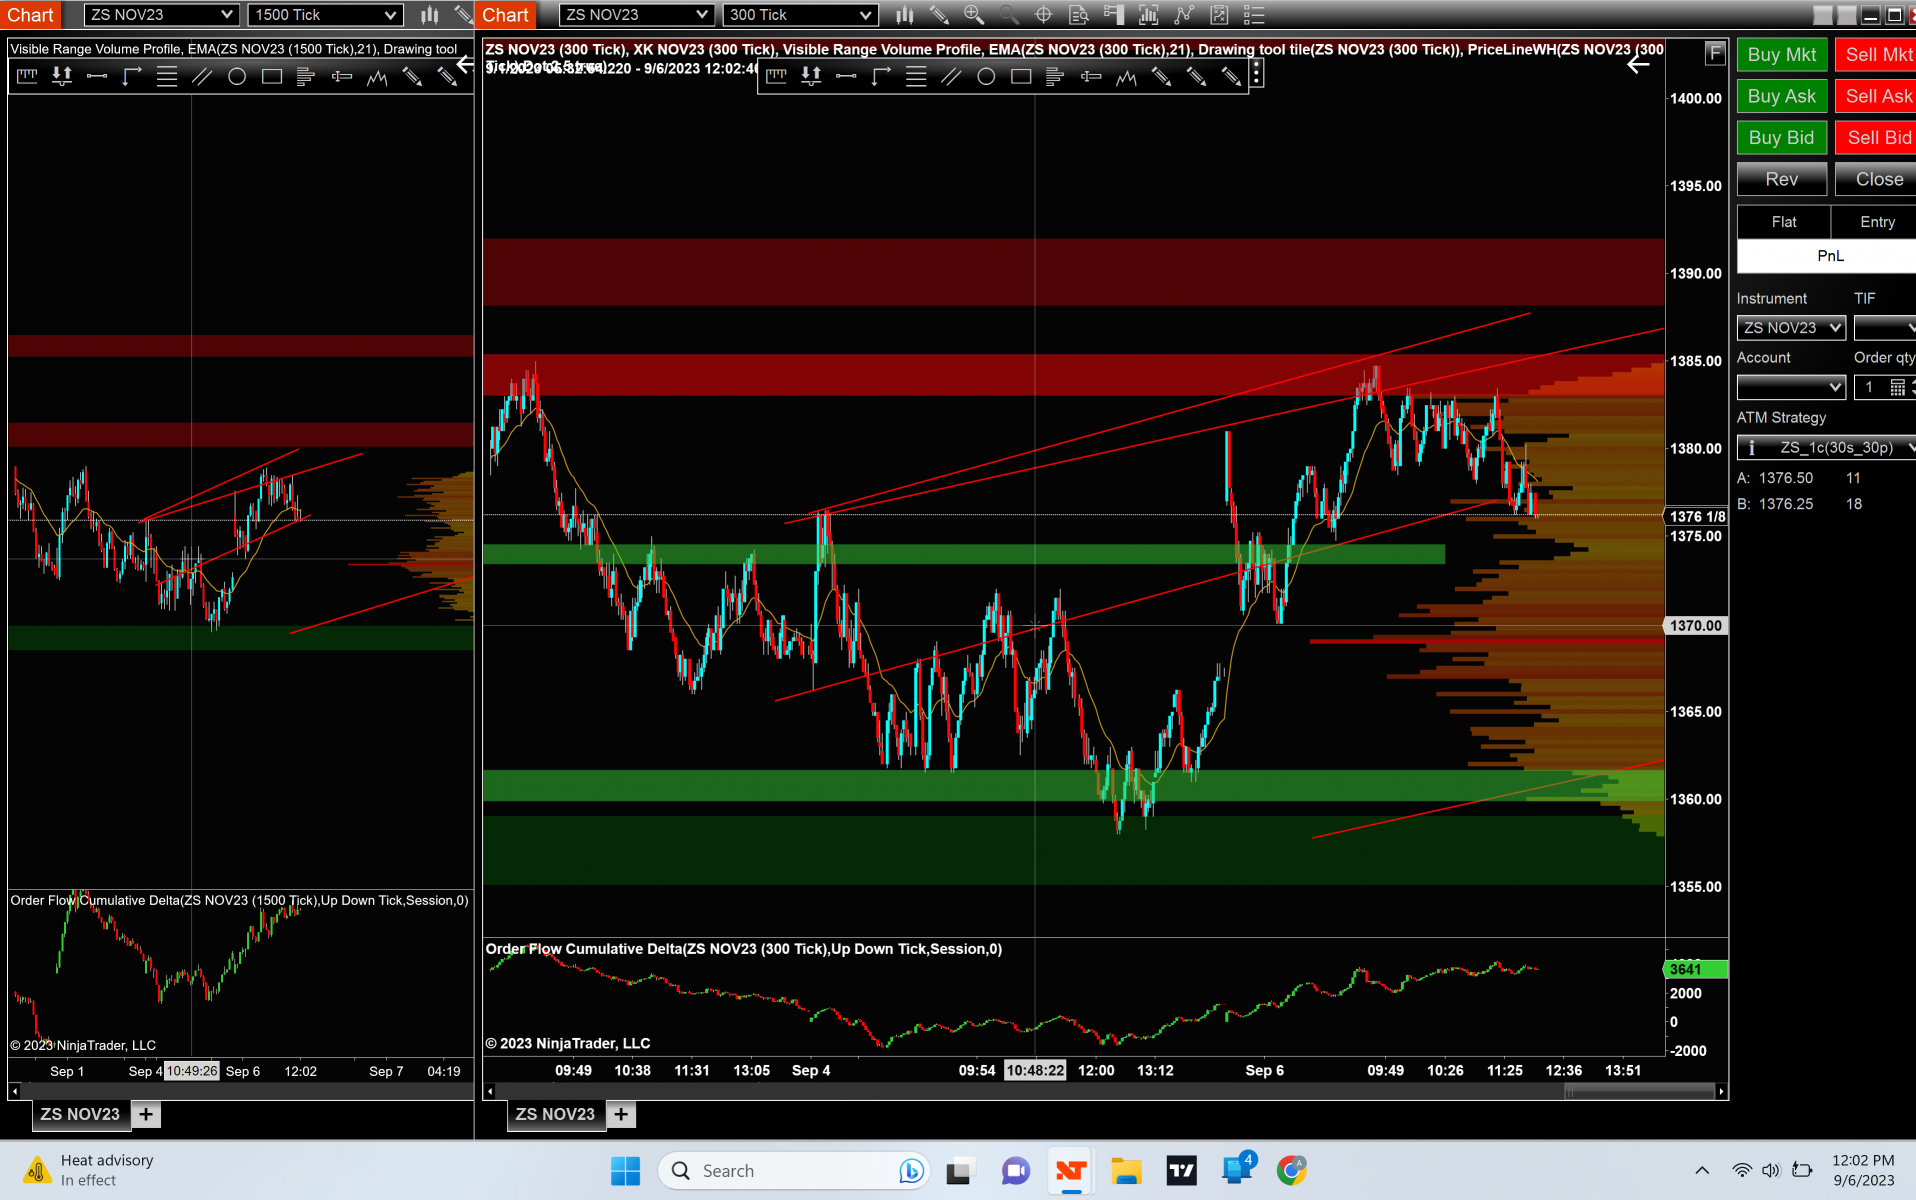The height and width of the screenshot is (1200, 1916).
Task: Click the taskbar Search box
Action: pyautogui.click(x=795, y=1170)
